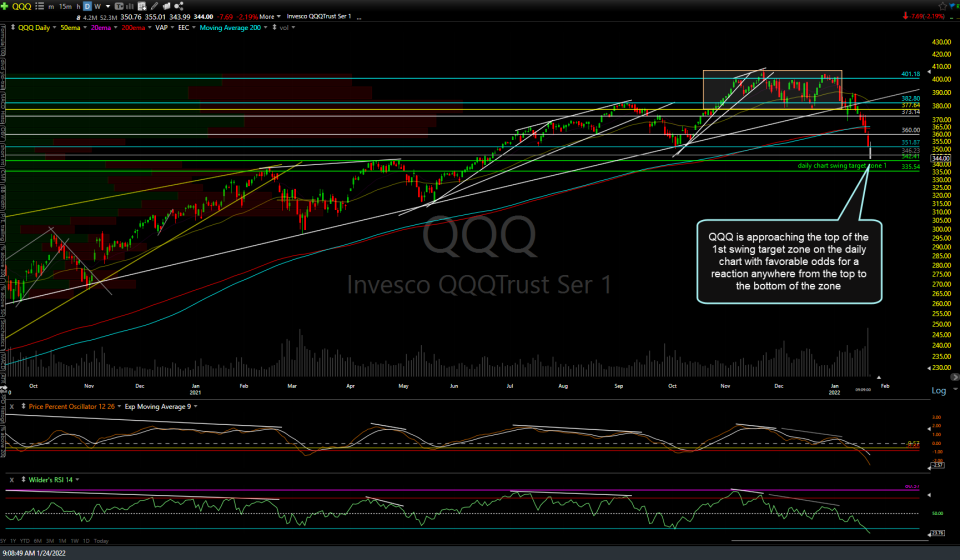Select the hourly 'h' timeframe
Image resolution: width=960 pixels, height=560 pixels.
[78, 7]
